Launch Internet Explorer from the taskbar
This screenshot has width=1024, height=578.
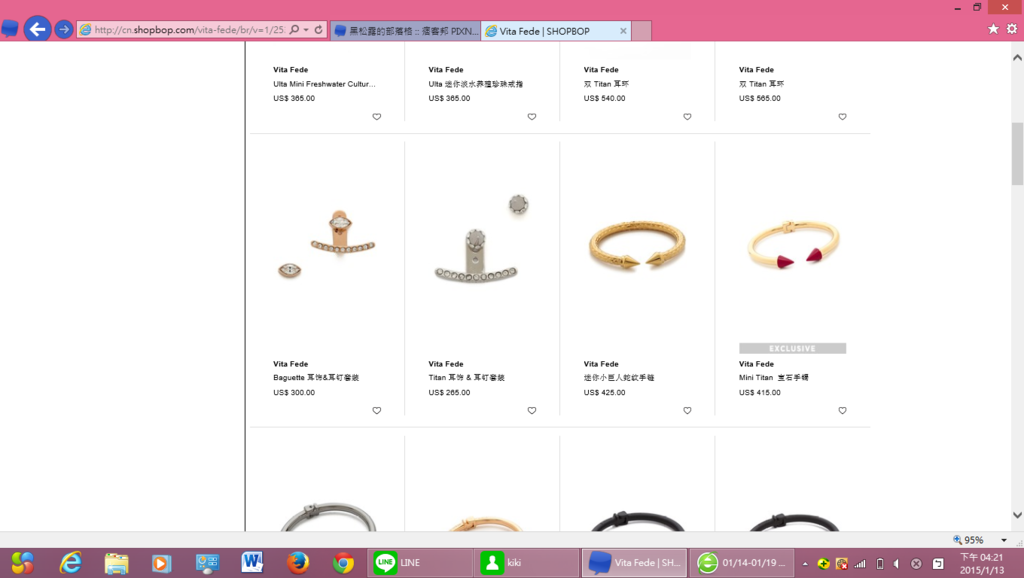pos(70,562)
